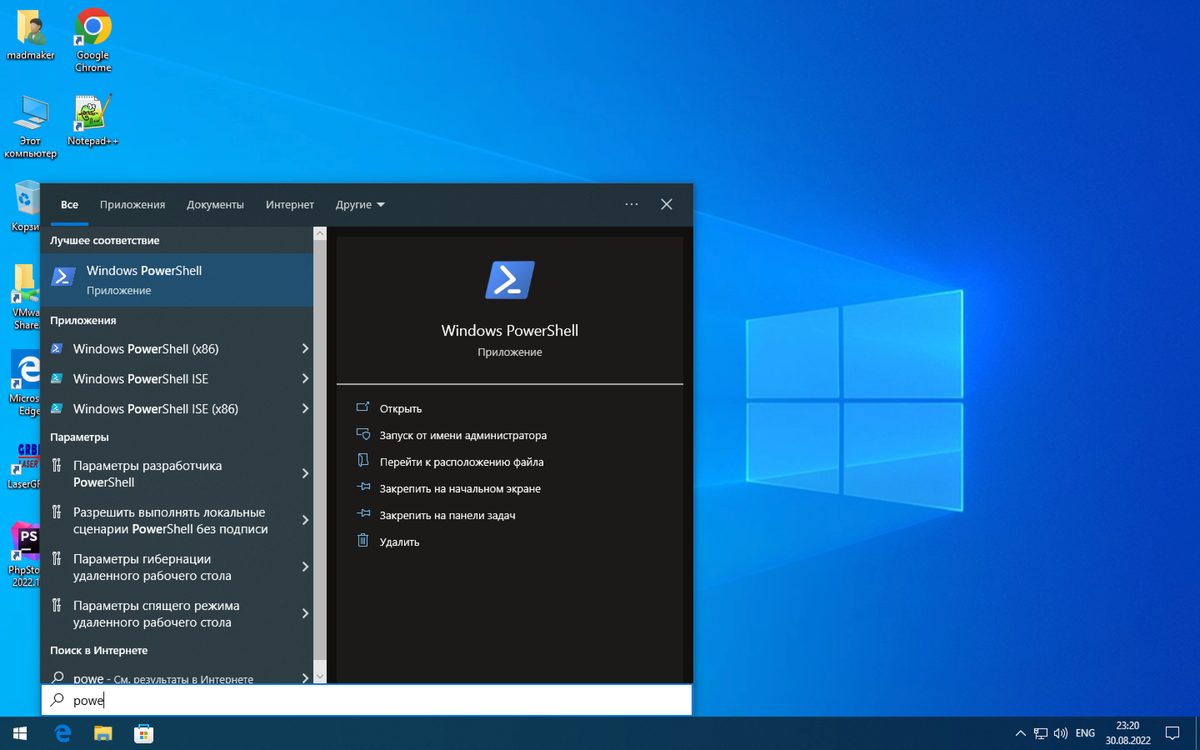The width and height of the screenshot is (1200, 750).
Task: Click the results list scrollbar up arrow
Action: 320,234
